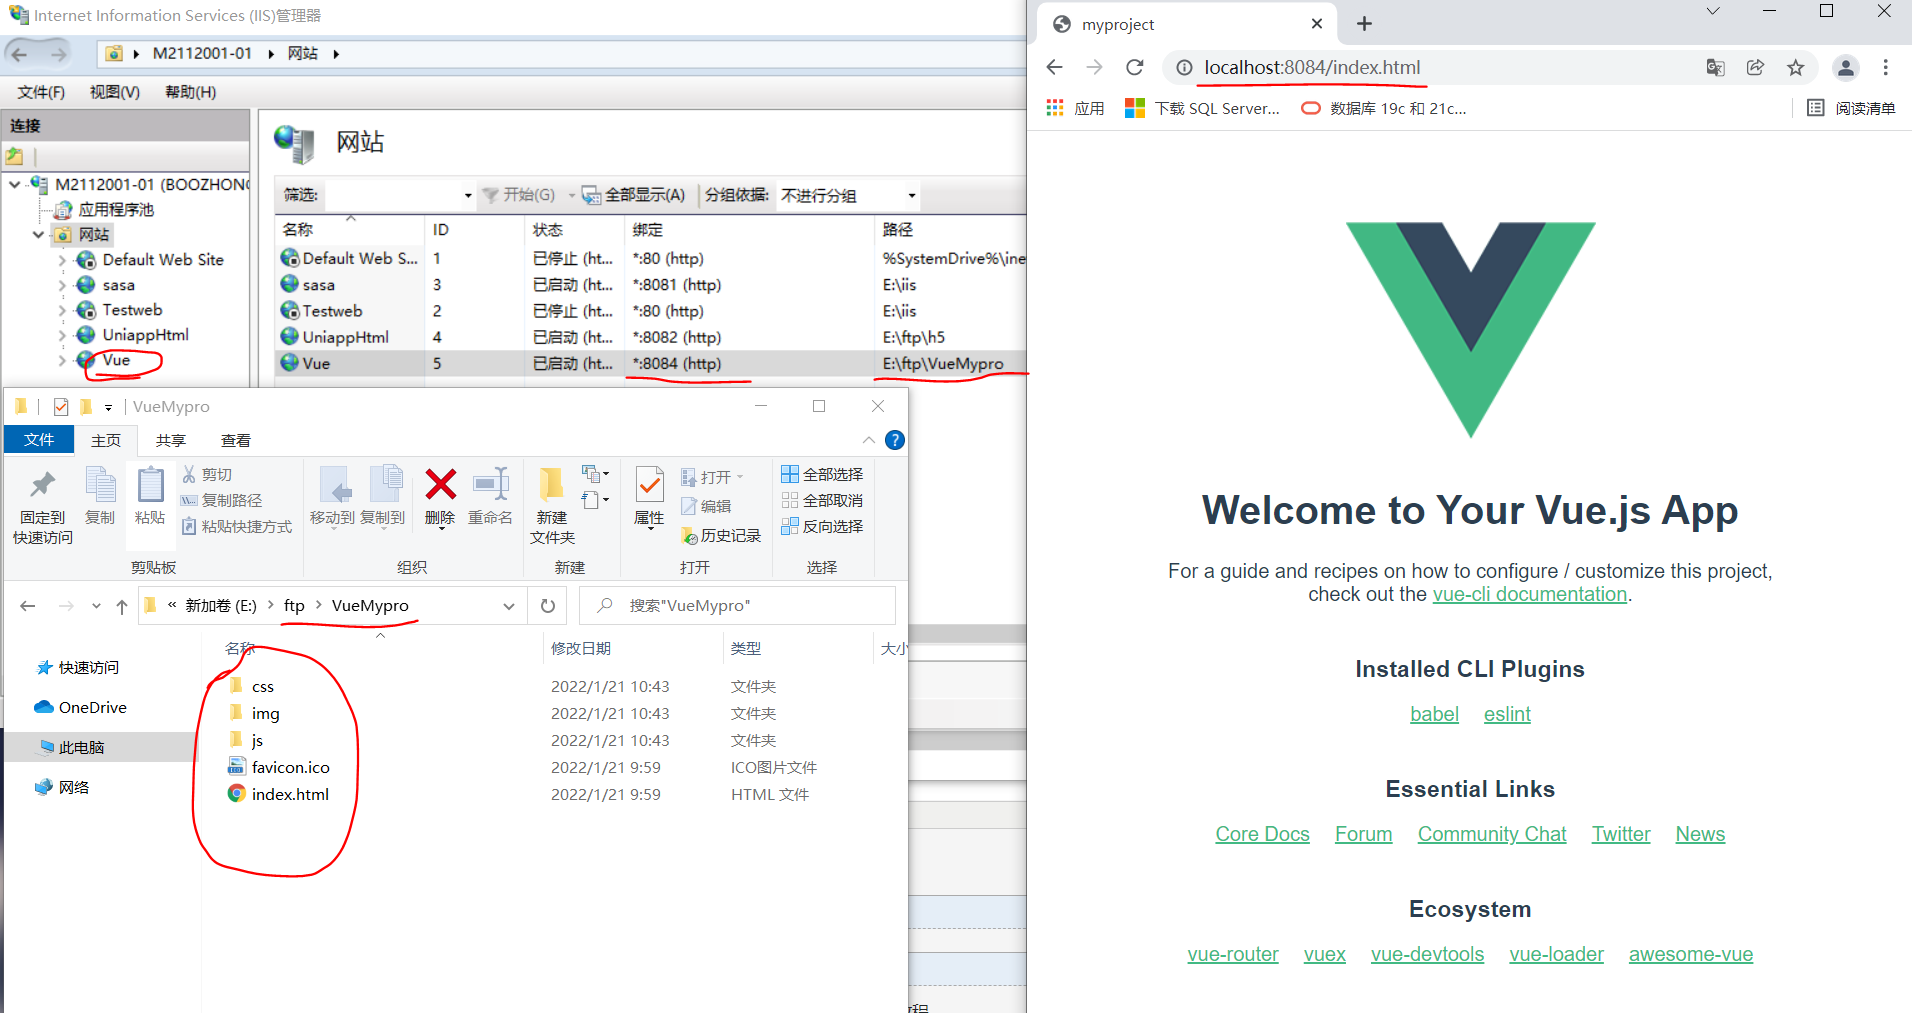Viewport: 1912px width, 1013px height.
Task: Click the Rename icon
Action: click(491, 485)
